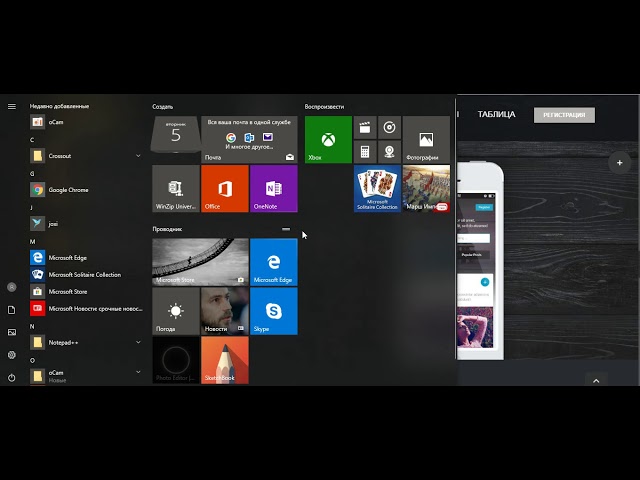Open the Photo Editor tile

[176, 360]
